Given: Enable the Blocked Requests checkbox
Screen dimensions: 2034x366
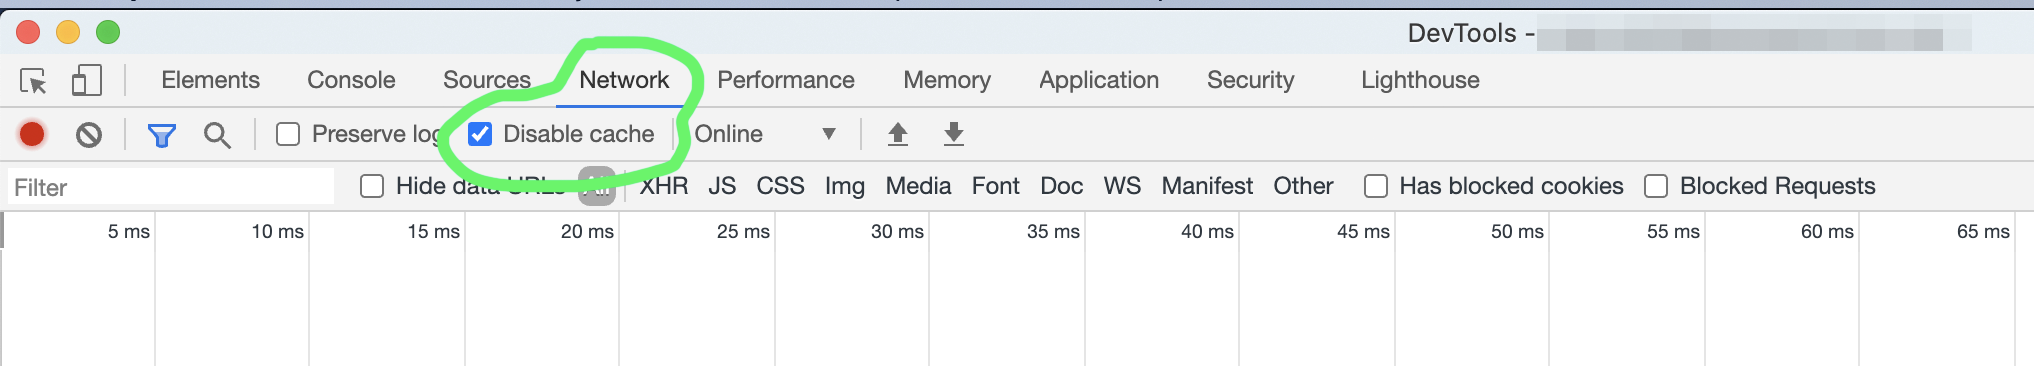Looking at the screenshot, I should pos(1656,186).
